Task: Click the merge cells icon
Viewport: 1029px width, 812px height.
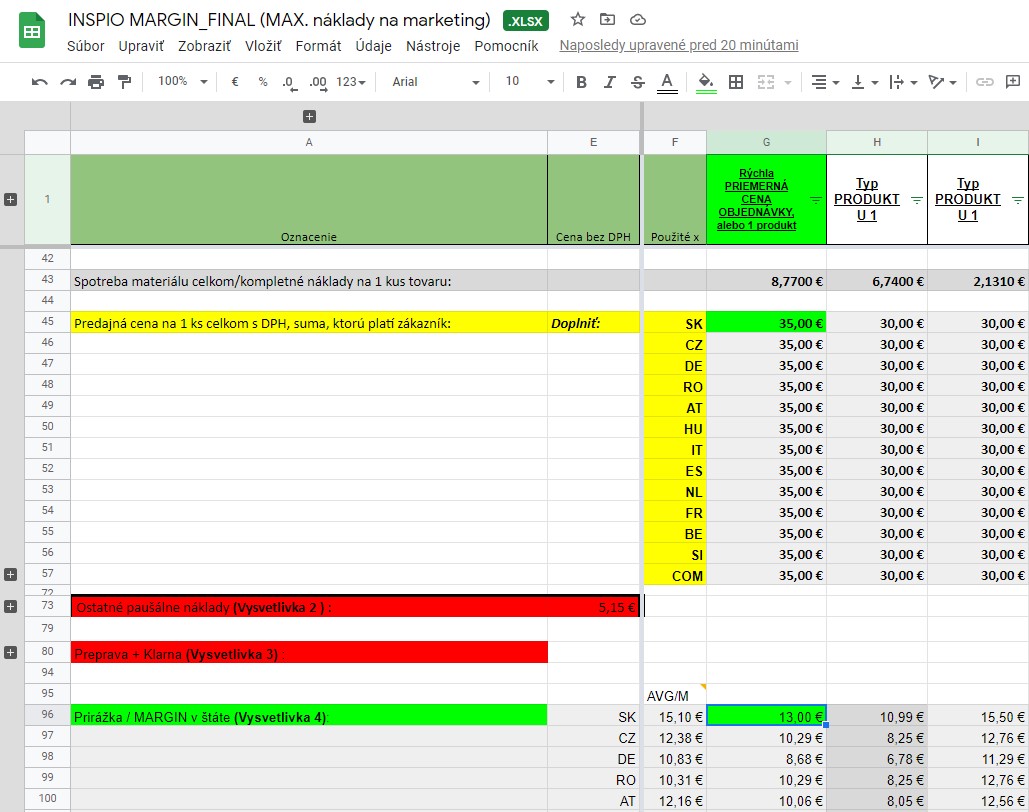Action: pyautogui.click(x=766, y=82)
